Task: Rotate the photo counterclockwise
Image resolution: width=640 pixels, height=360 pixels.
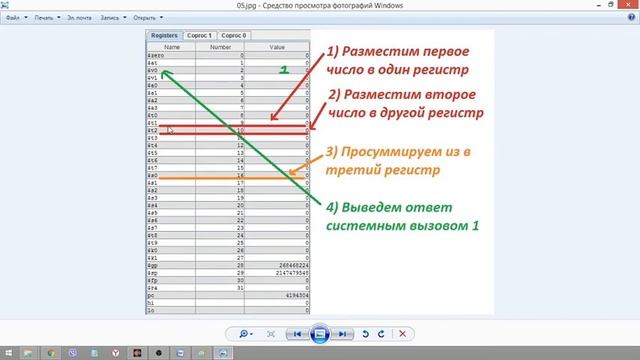Action: (365, 334)
